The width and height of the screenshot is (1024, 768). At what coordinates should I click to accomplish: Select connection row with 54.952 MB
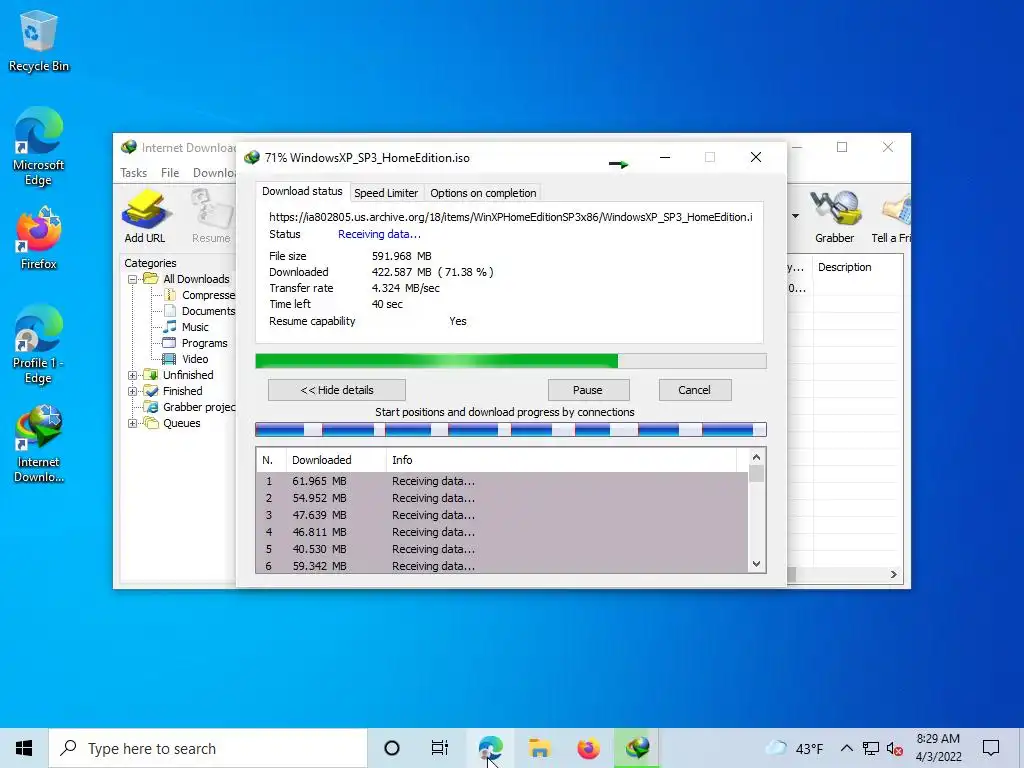[502, 498]
